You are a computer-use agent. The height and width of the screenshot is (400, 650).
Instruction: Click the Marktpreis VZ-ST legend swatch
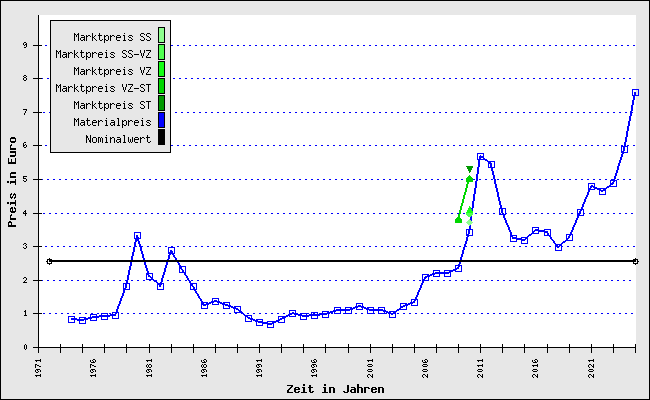pos(162,87)
